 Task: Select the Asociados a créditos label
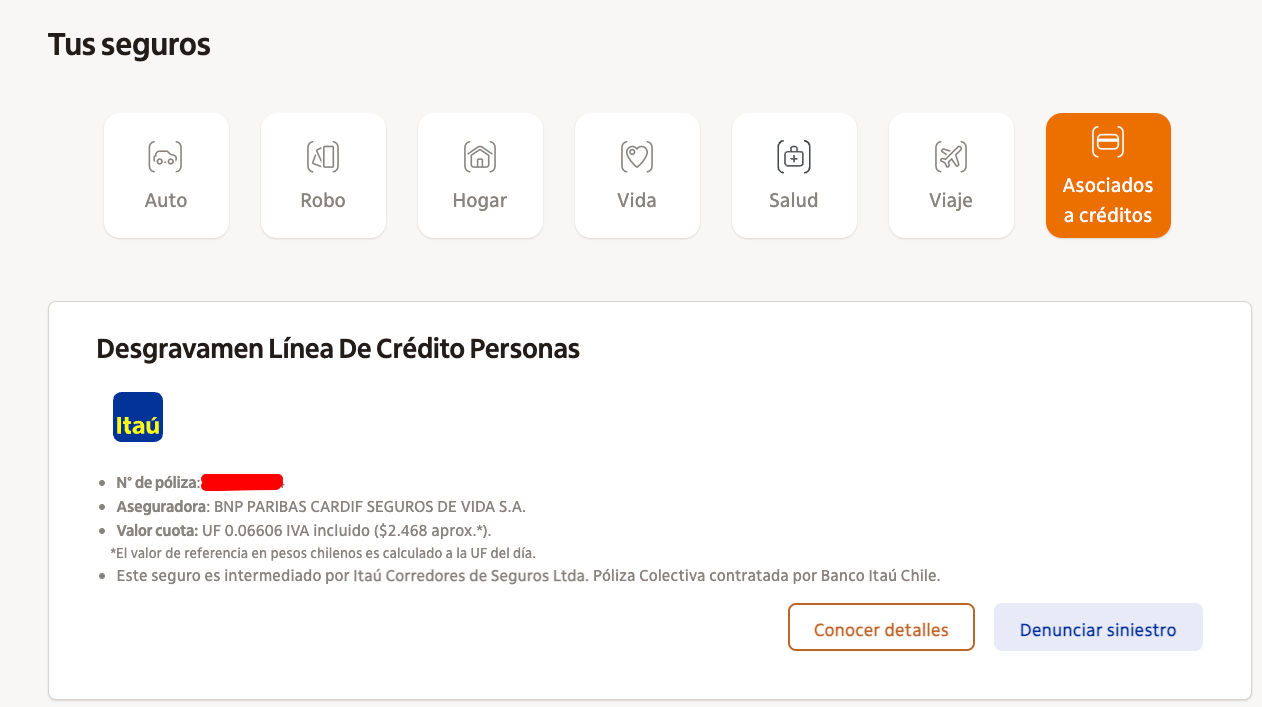click(x=1107, y=200)
